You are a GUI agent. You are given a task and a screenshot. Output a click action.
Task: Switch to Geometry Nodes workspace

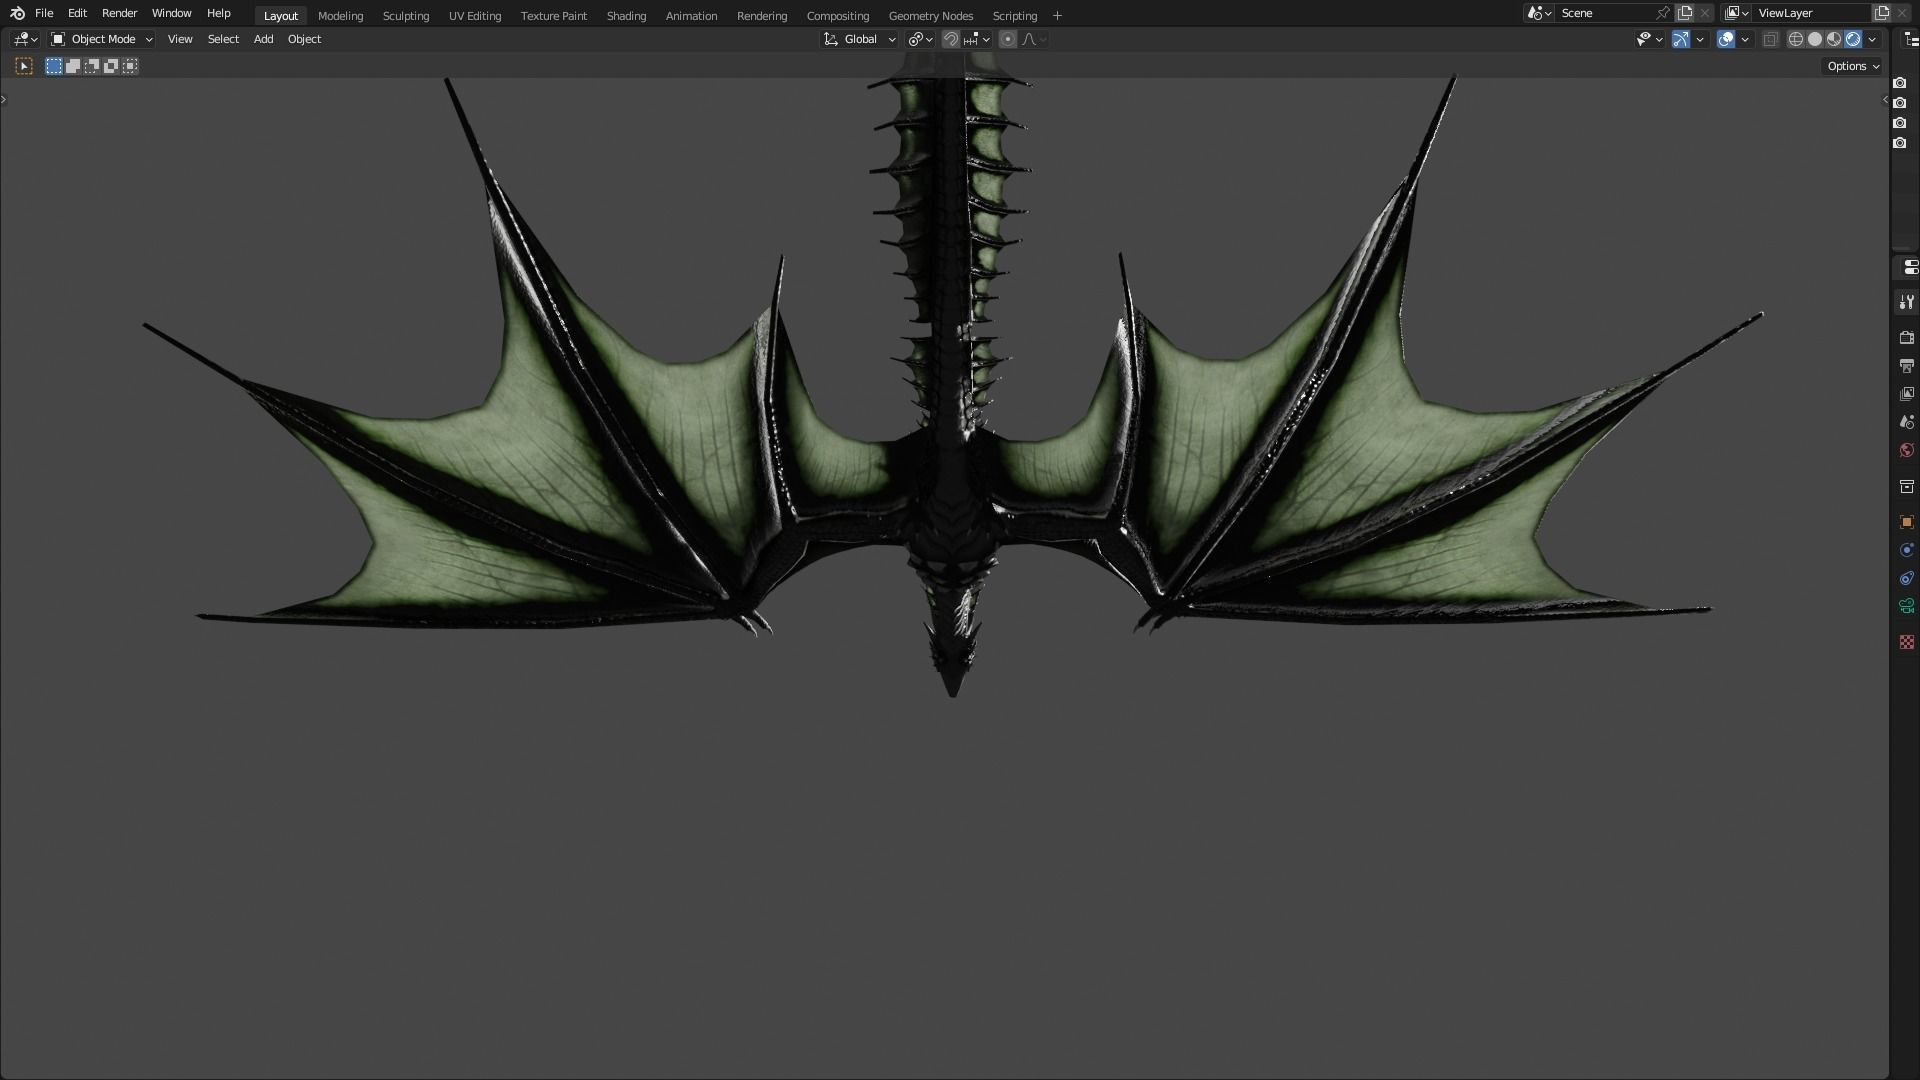[x=930, y=15]
